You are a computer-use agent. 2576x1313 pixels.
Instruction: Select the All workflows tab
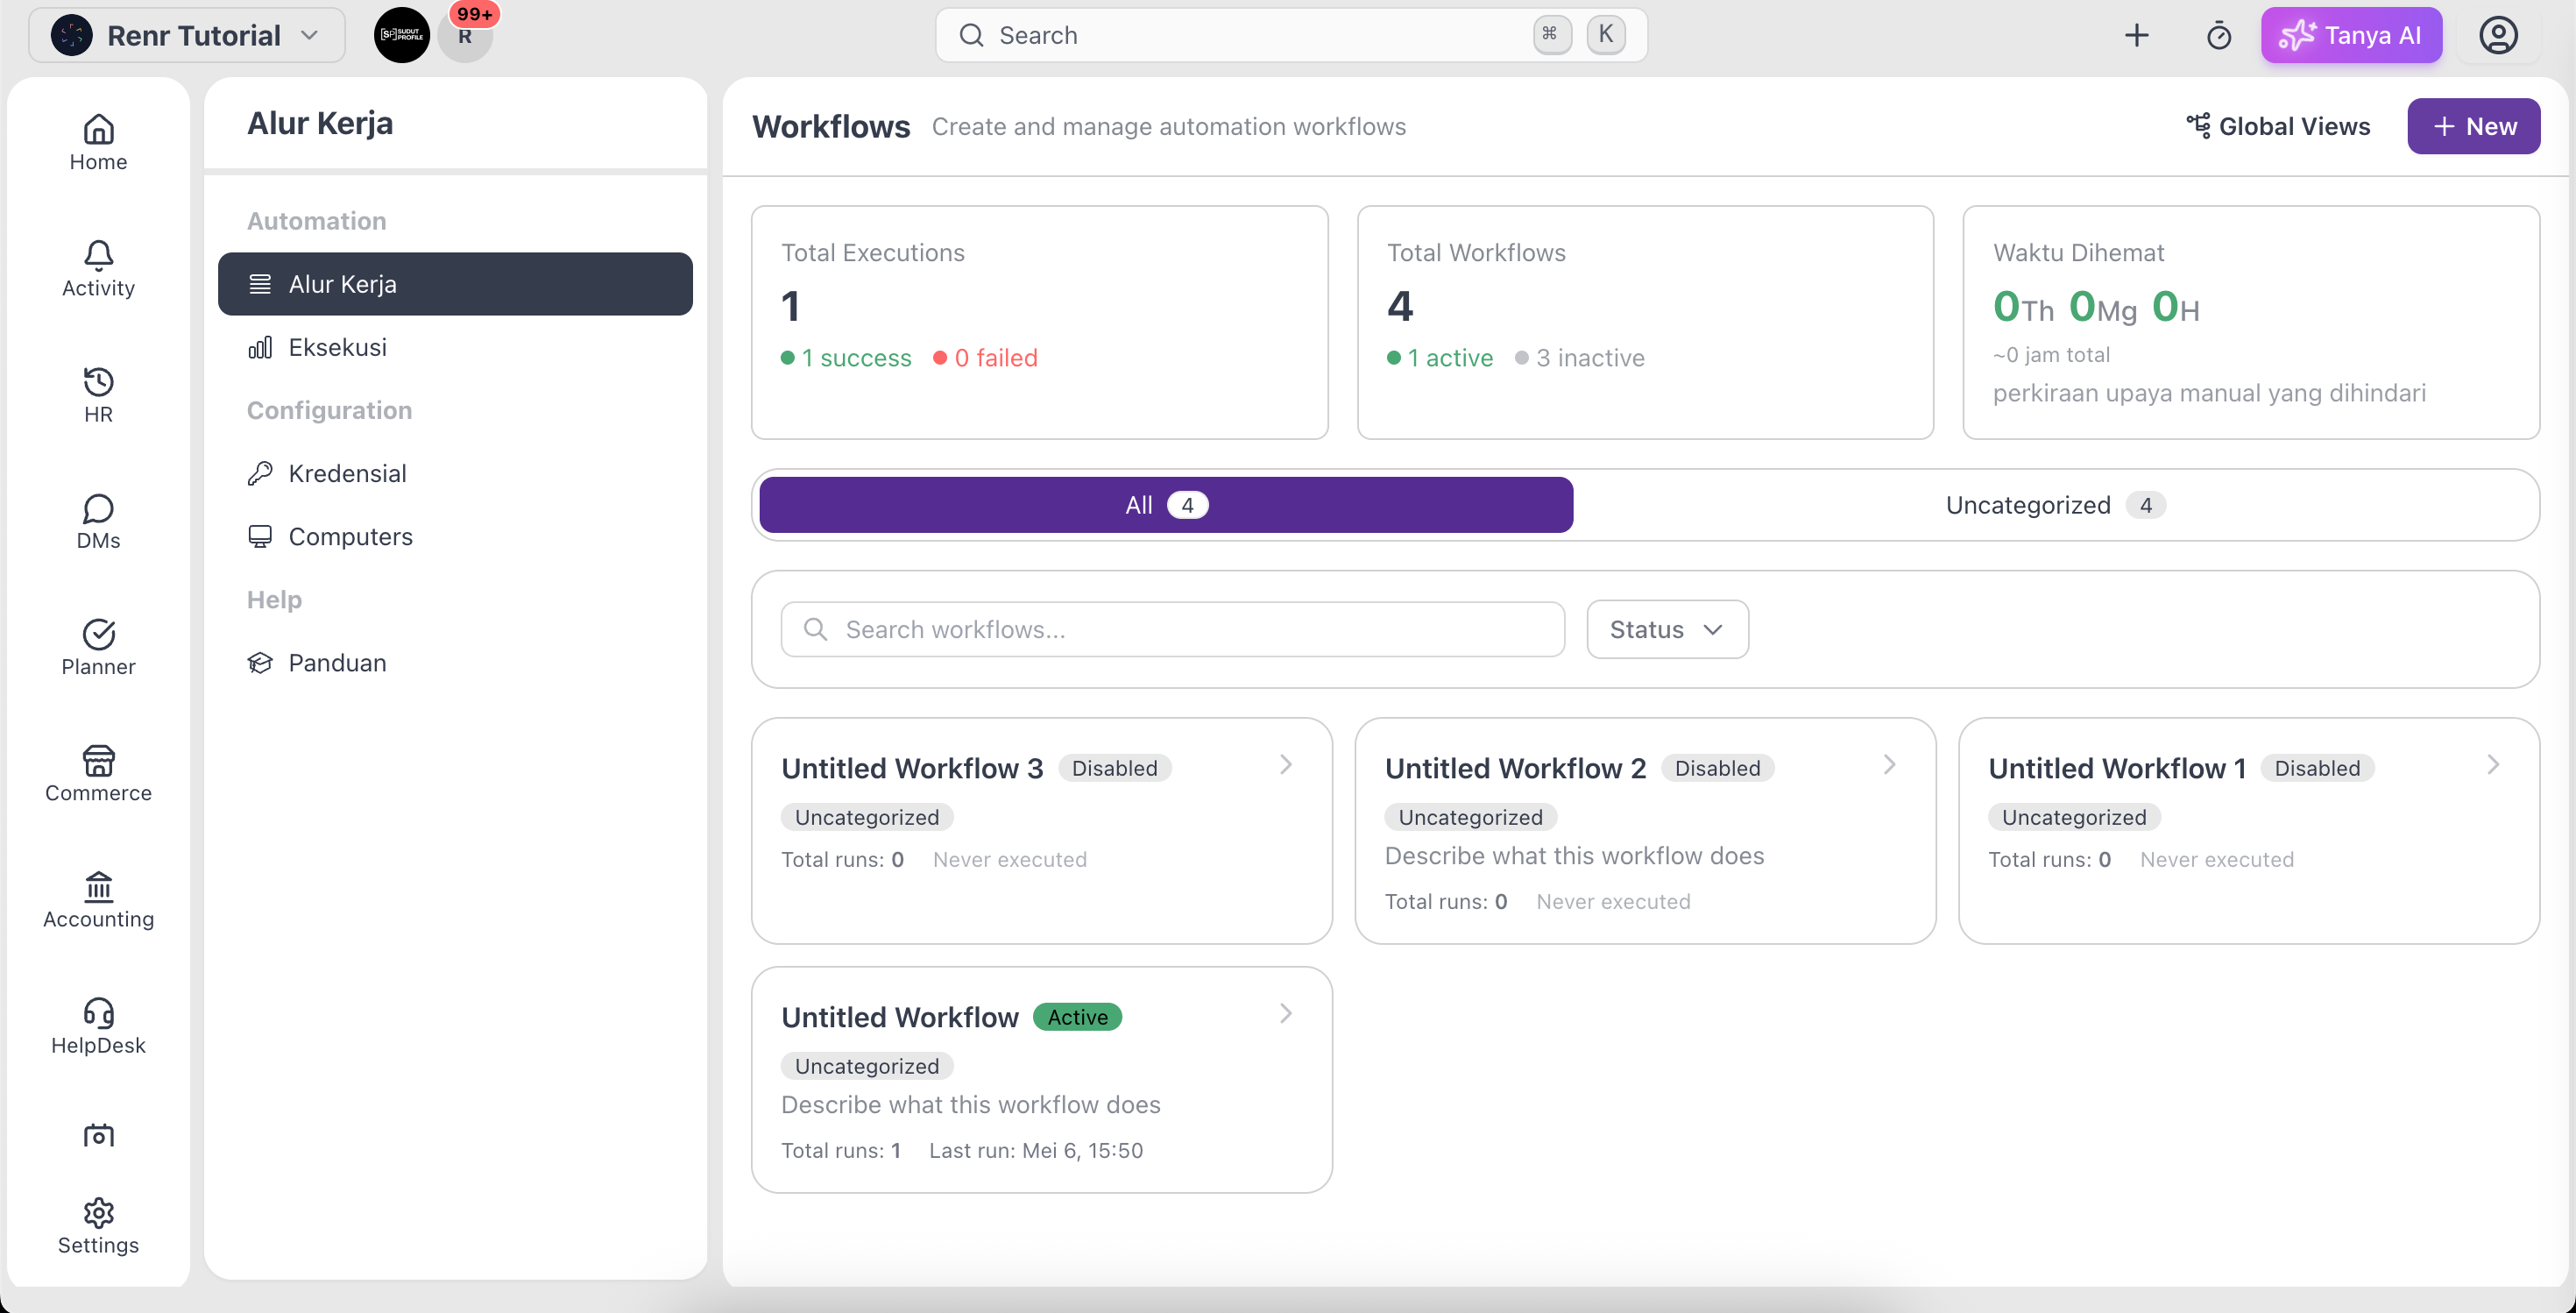pos(1165,505)
